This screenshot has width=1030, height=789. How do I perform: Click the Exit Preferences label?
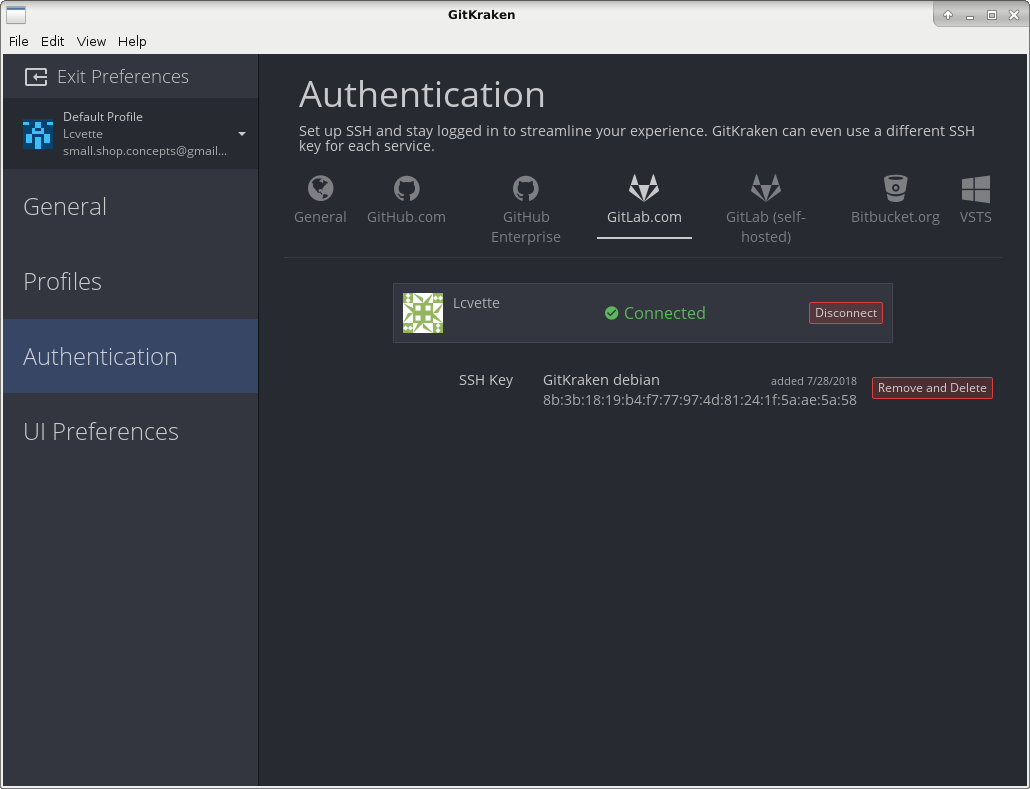coord(123,77)
